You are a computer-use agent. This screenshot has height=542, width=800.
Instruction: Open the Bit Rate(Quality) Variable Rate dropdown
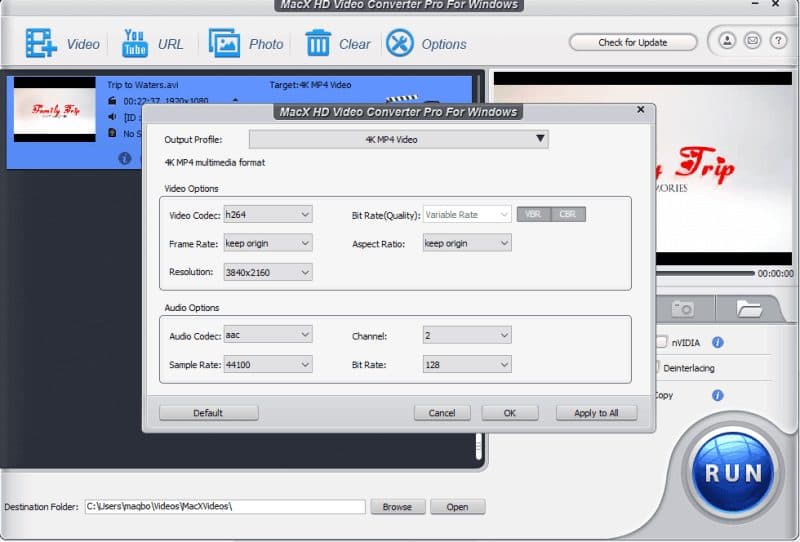click(x=467, y=215)
